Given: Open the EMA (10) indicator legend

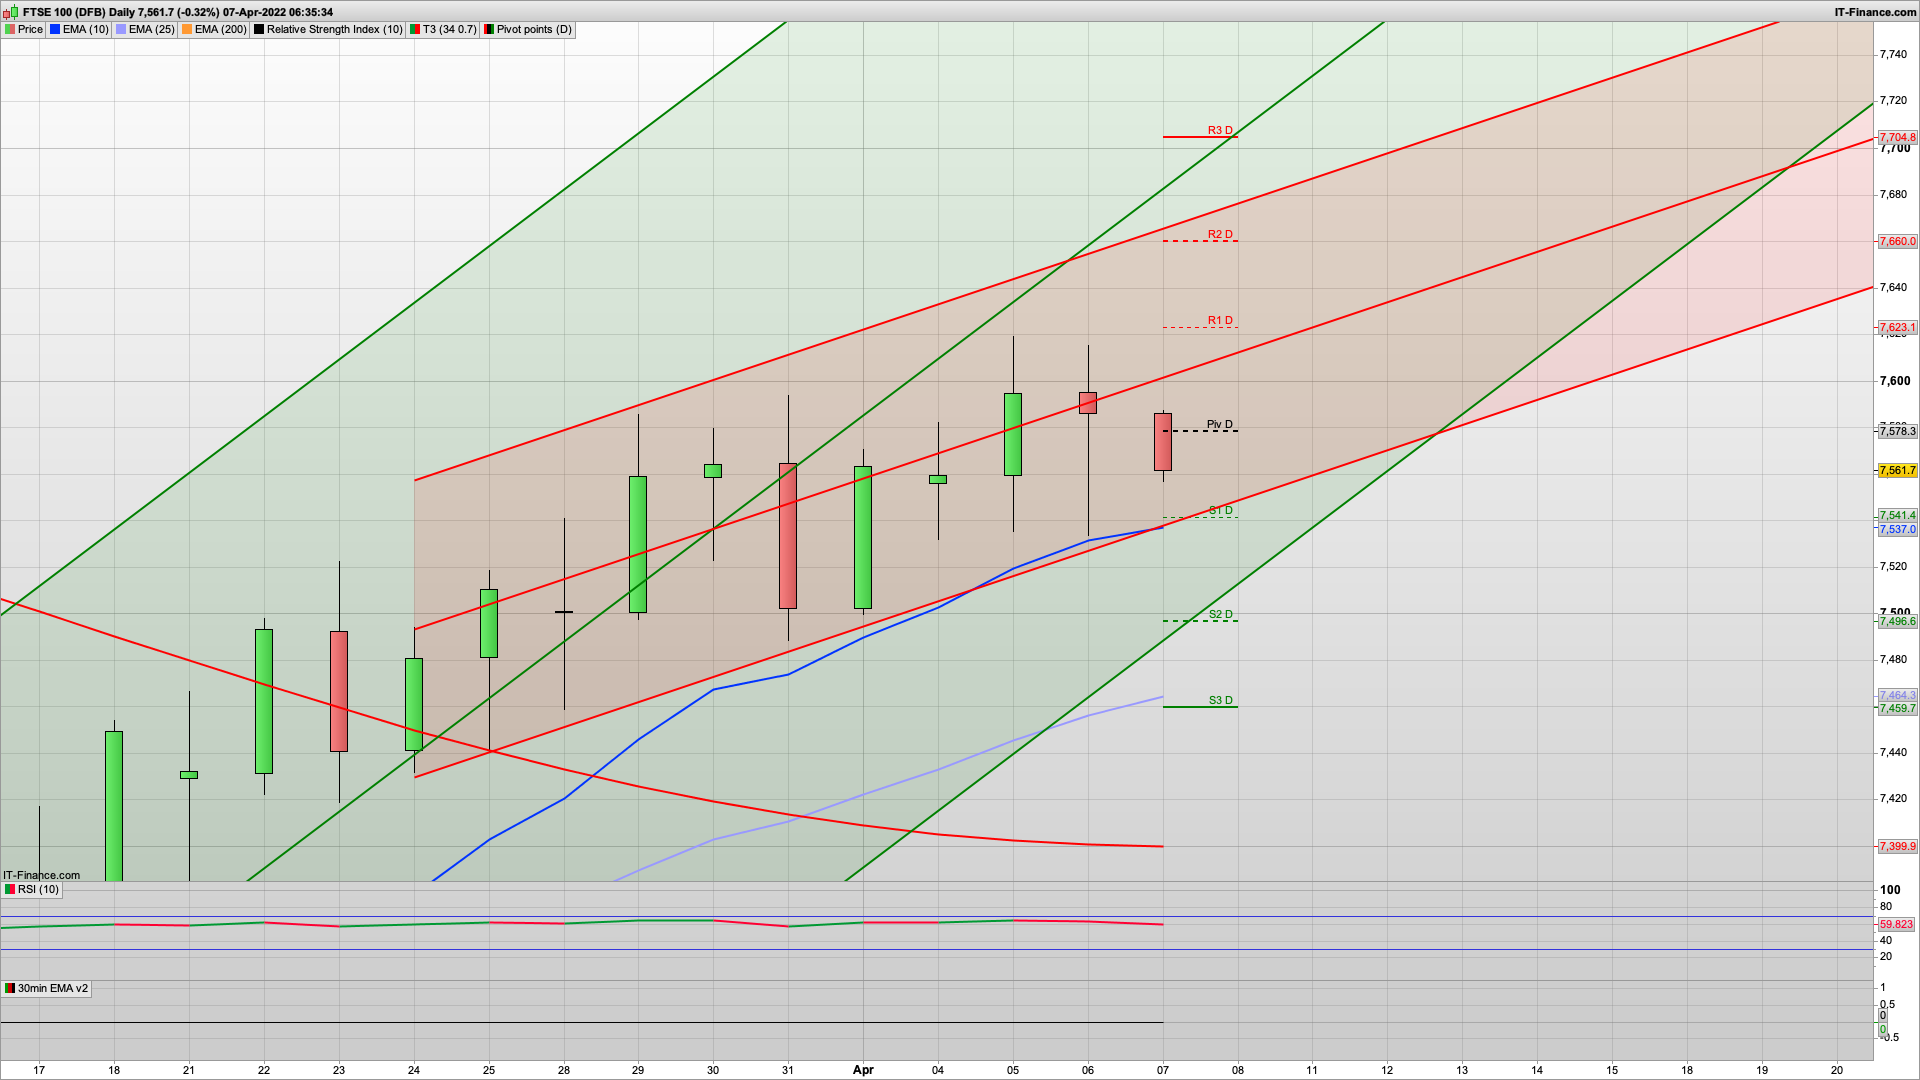Looking at the screenshot, I should (x=80, y=30).
